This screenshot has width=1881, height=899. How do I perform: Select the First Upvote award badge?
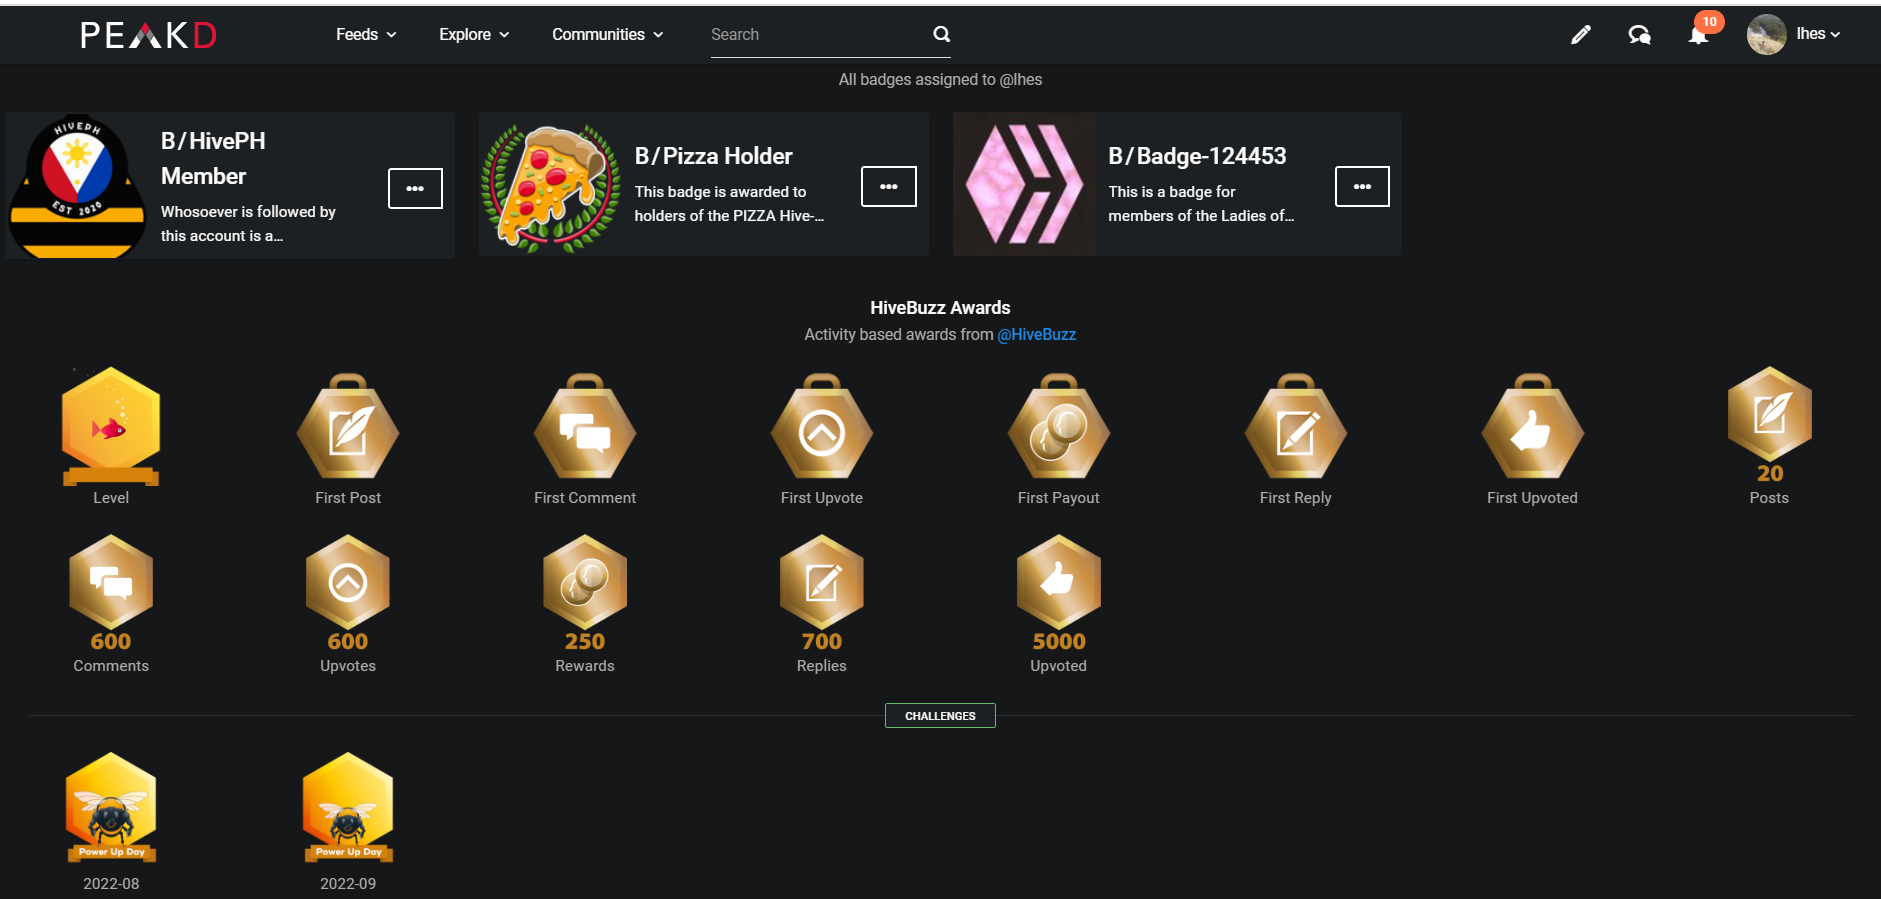click(822, 428)
